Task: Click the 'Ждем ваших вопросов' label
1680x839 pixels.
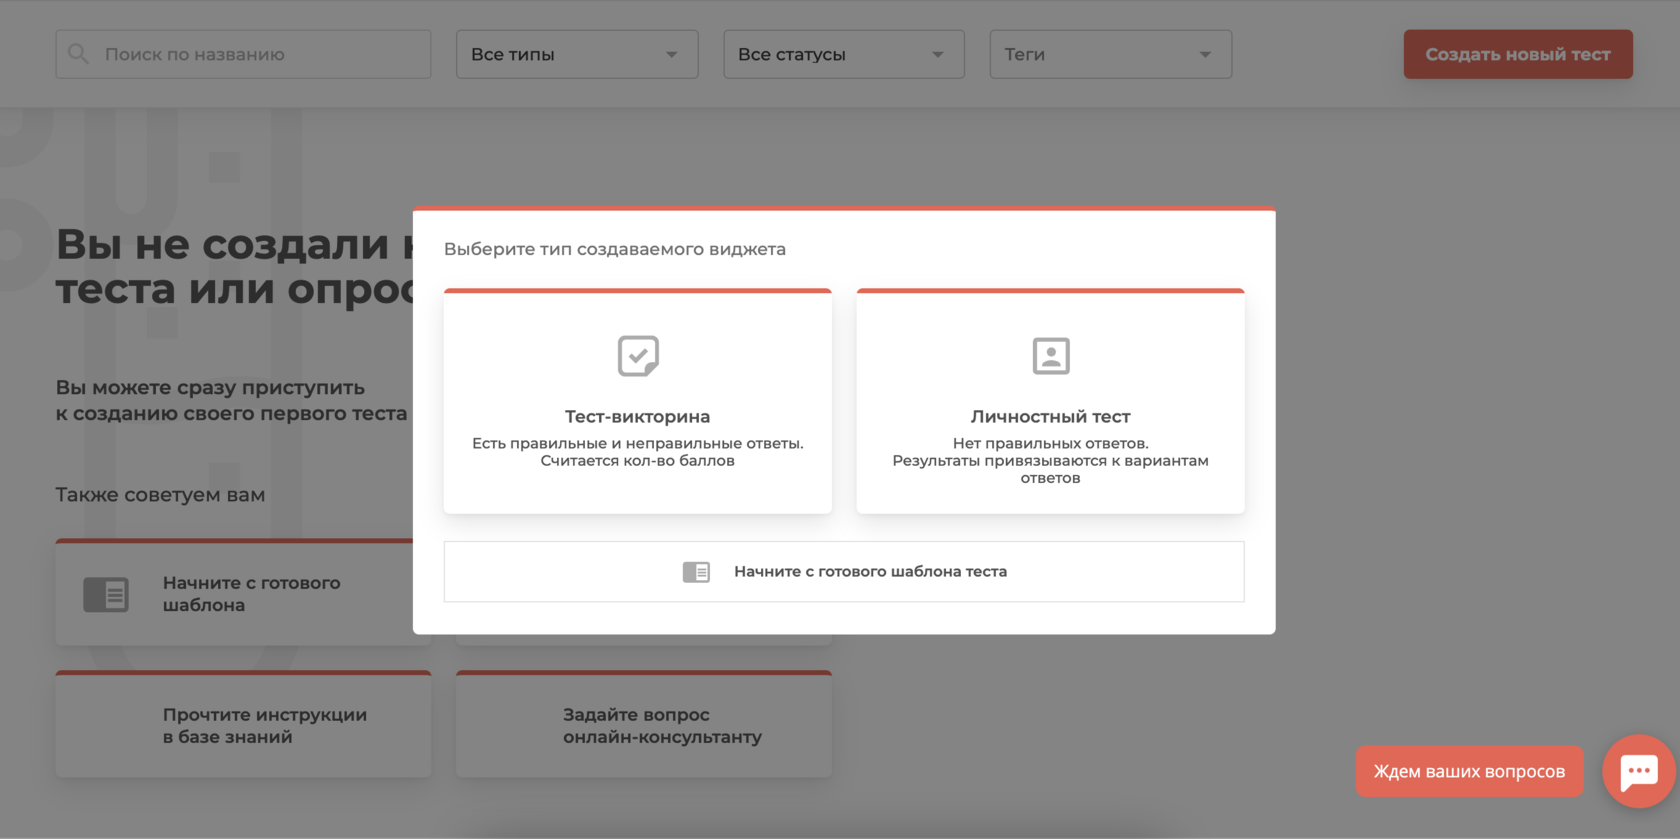Action: (1469, 771)
